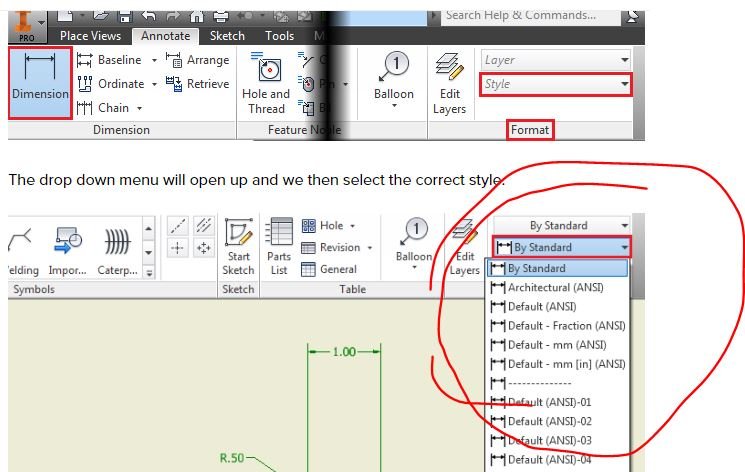Expand the arrow under the top Balloon tool
The height and width of the screenshot is (472, 745).
pos(394,106)
